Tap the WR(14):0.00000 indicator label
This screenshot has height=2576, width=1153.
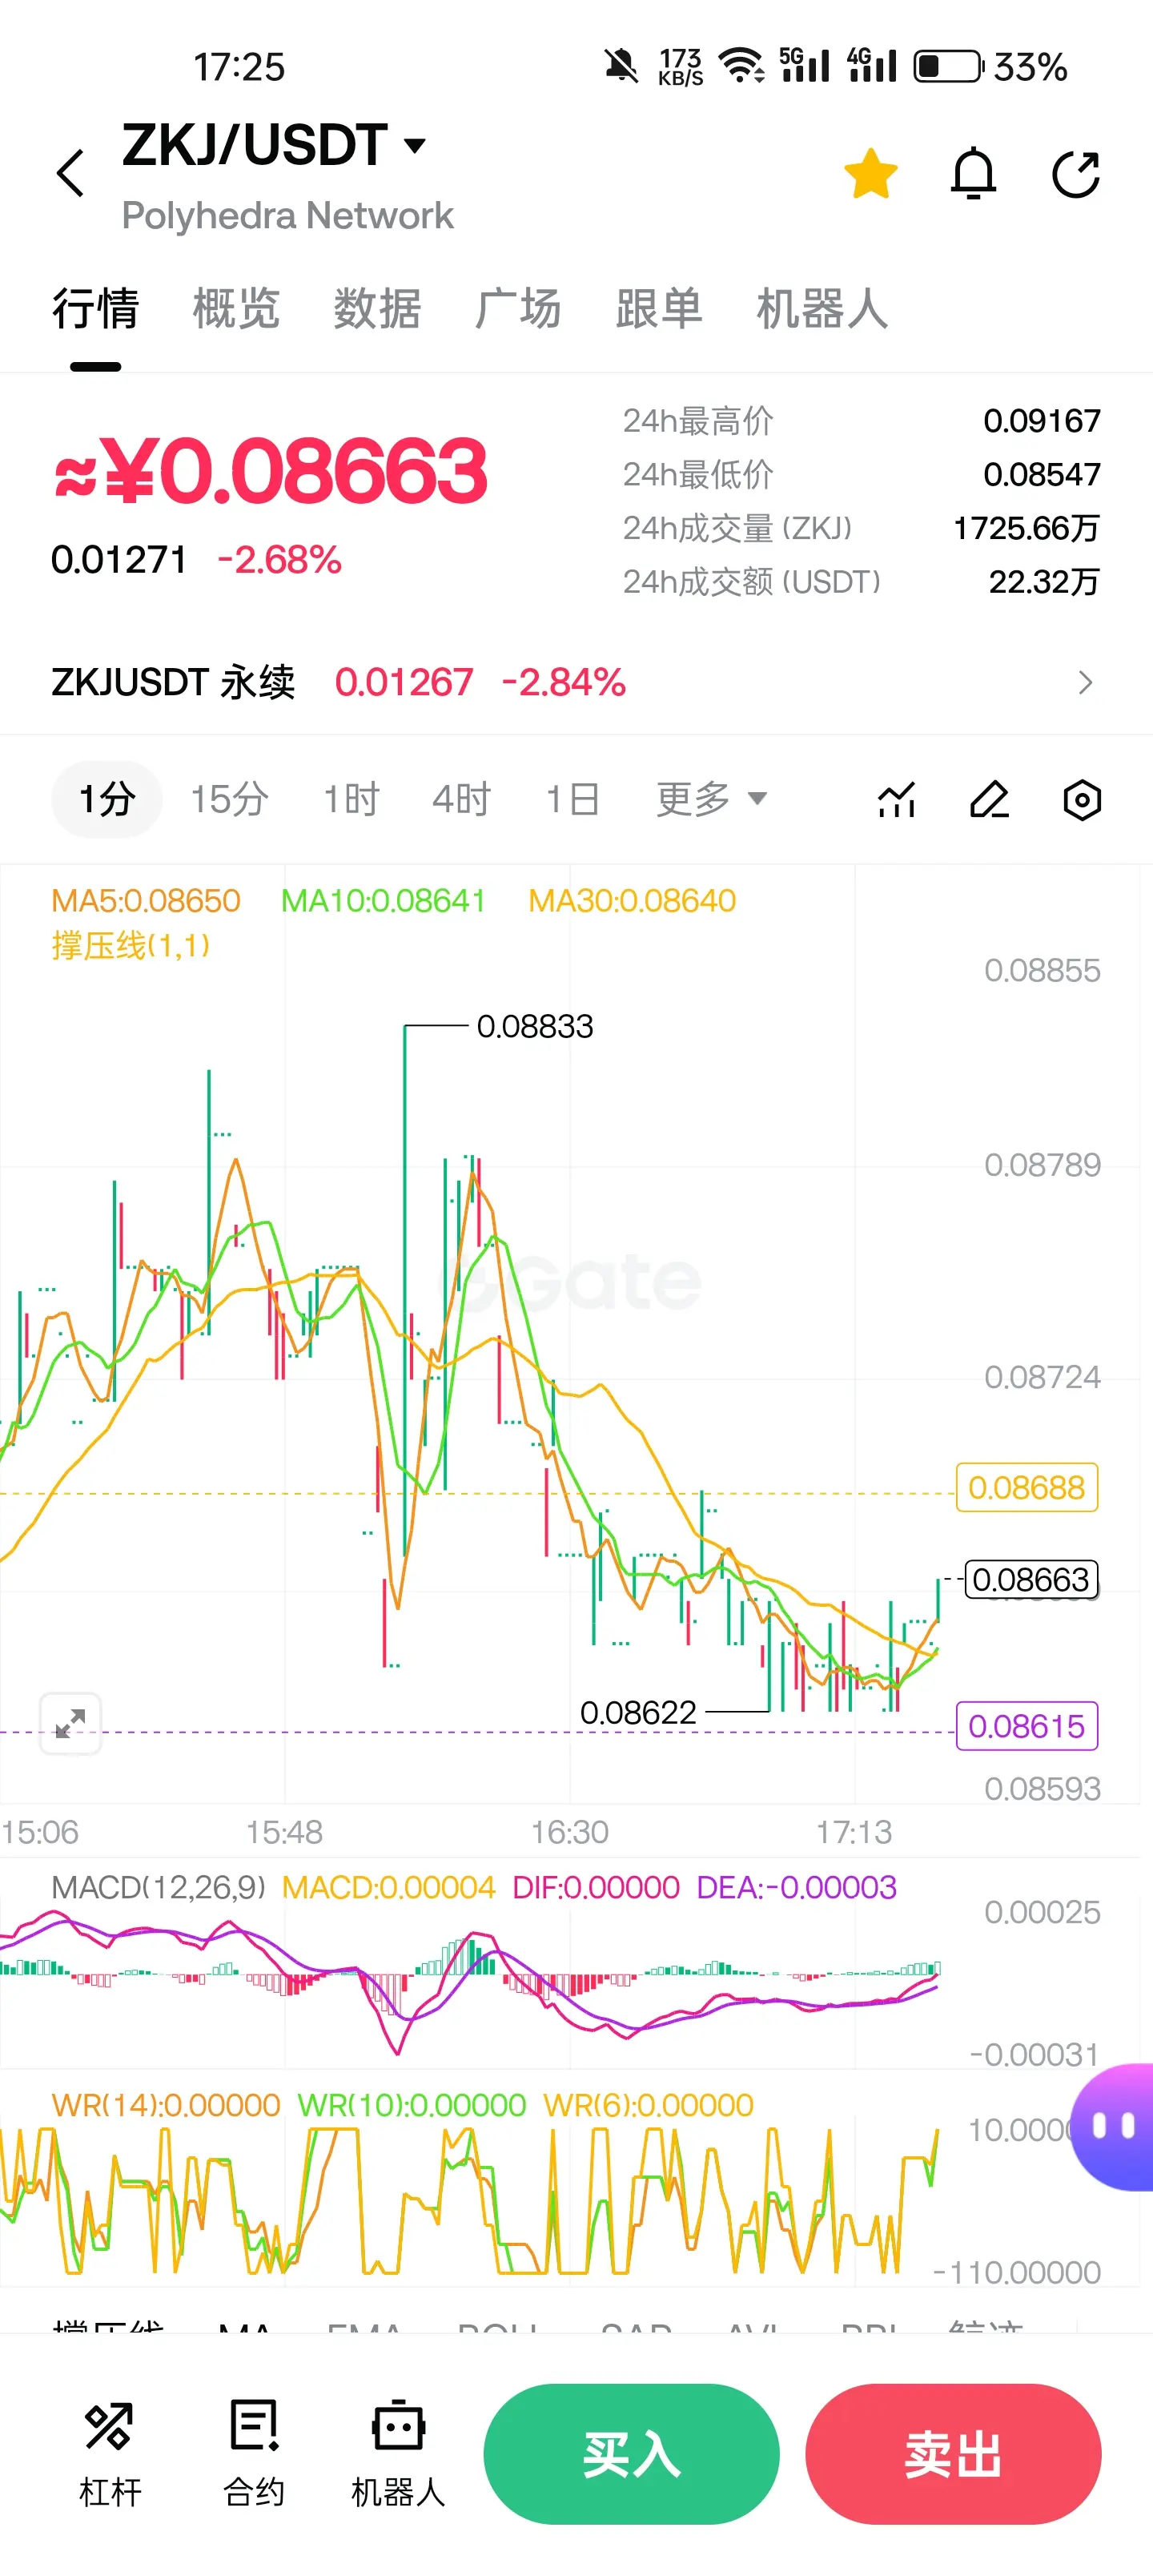[166, 2104]
